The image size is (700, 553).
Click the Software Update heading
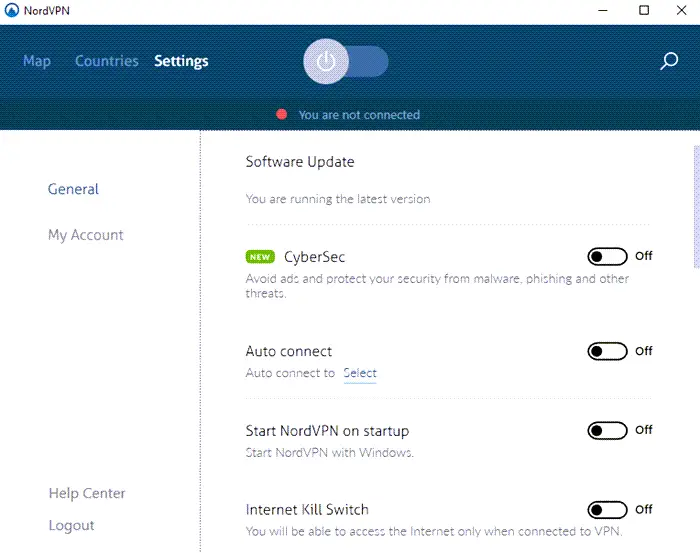(x=300, y=162)
